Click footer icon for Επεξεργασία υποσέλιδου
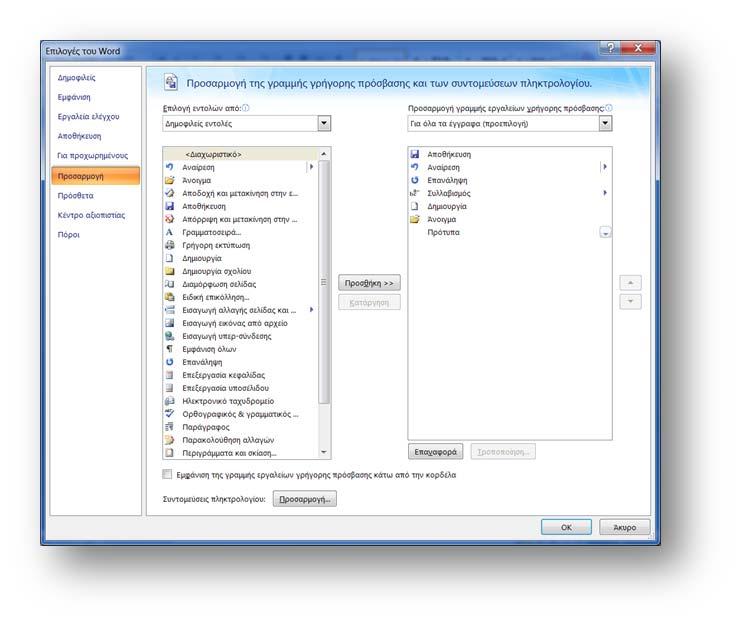The height and width of the screenshot is (624, 739). (170, 388)
